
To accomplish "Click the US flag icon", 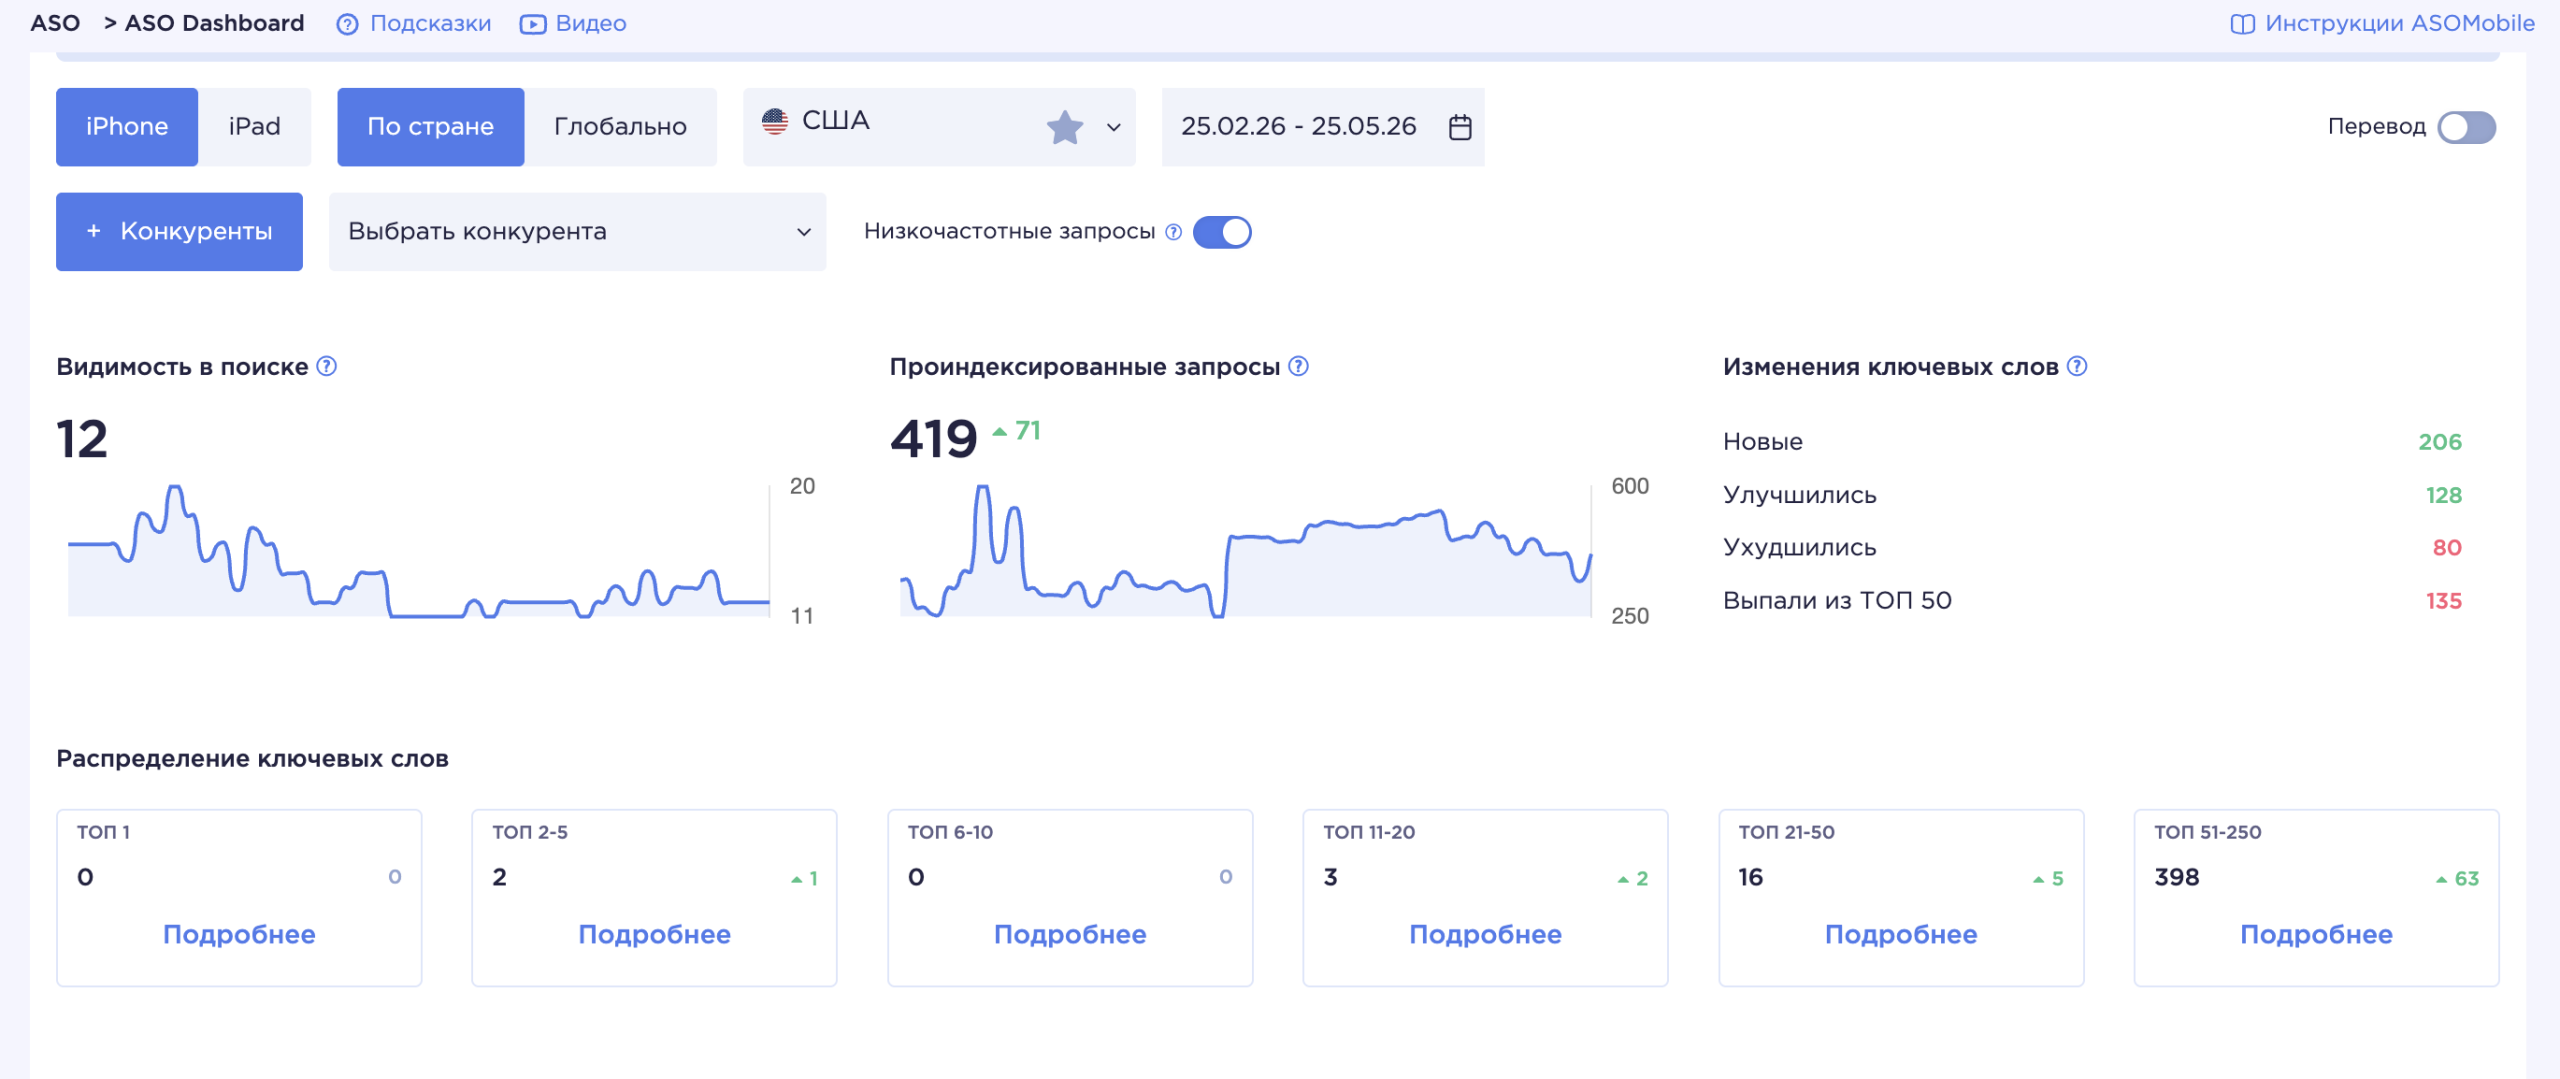I will 775,121.
